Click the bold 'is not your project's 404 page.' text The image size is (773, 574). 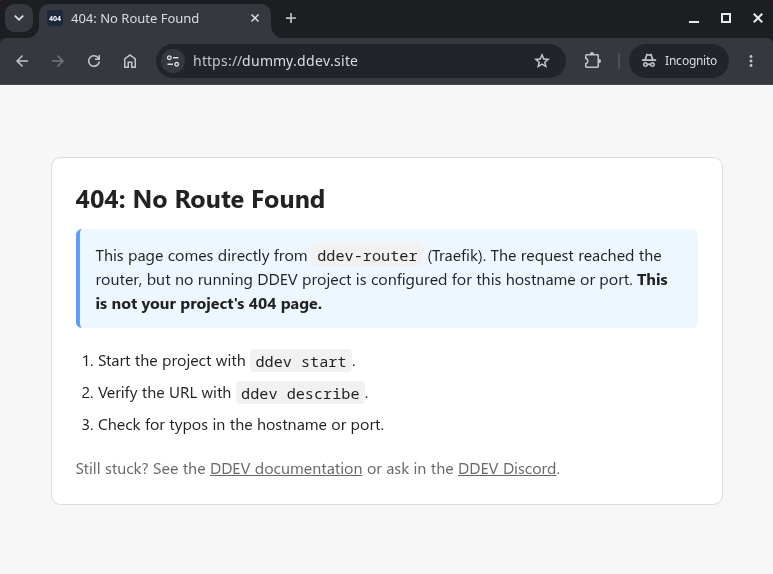click(x=209, y=304)
